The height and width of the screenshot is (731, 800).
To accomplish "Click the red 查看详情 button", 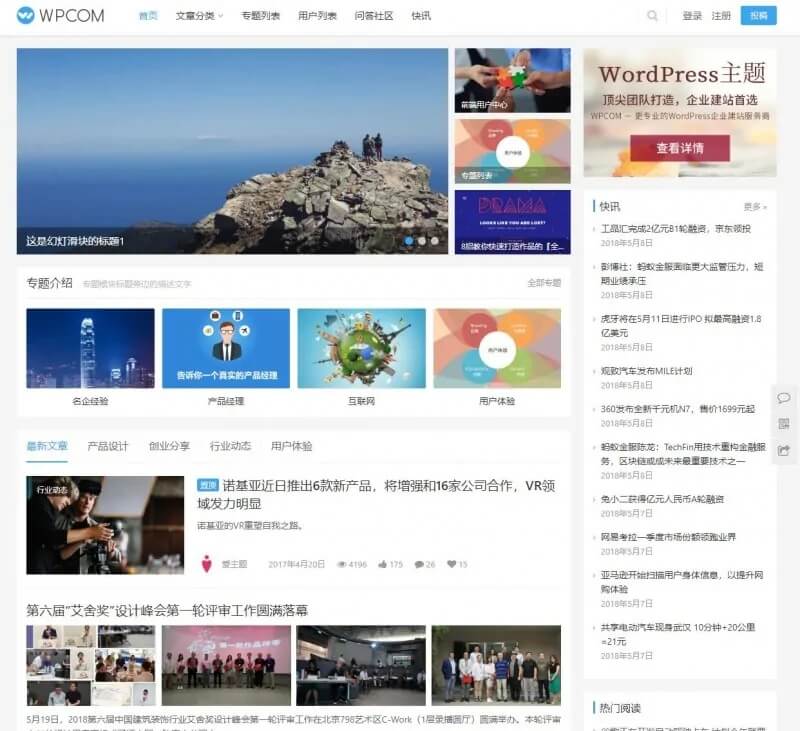I will [679, 148].
